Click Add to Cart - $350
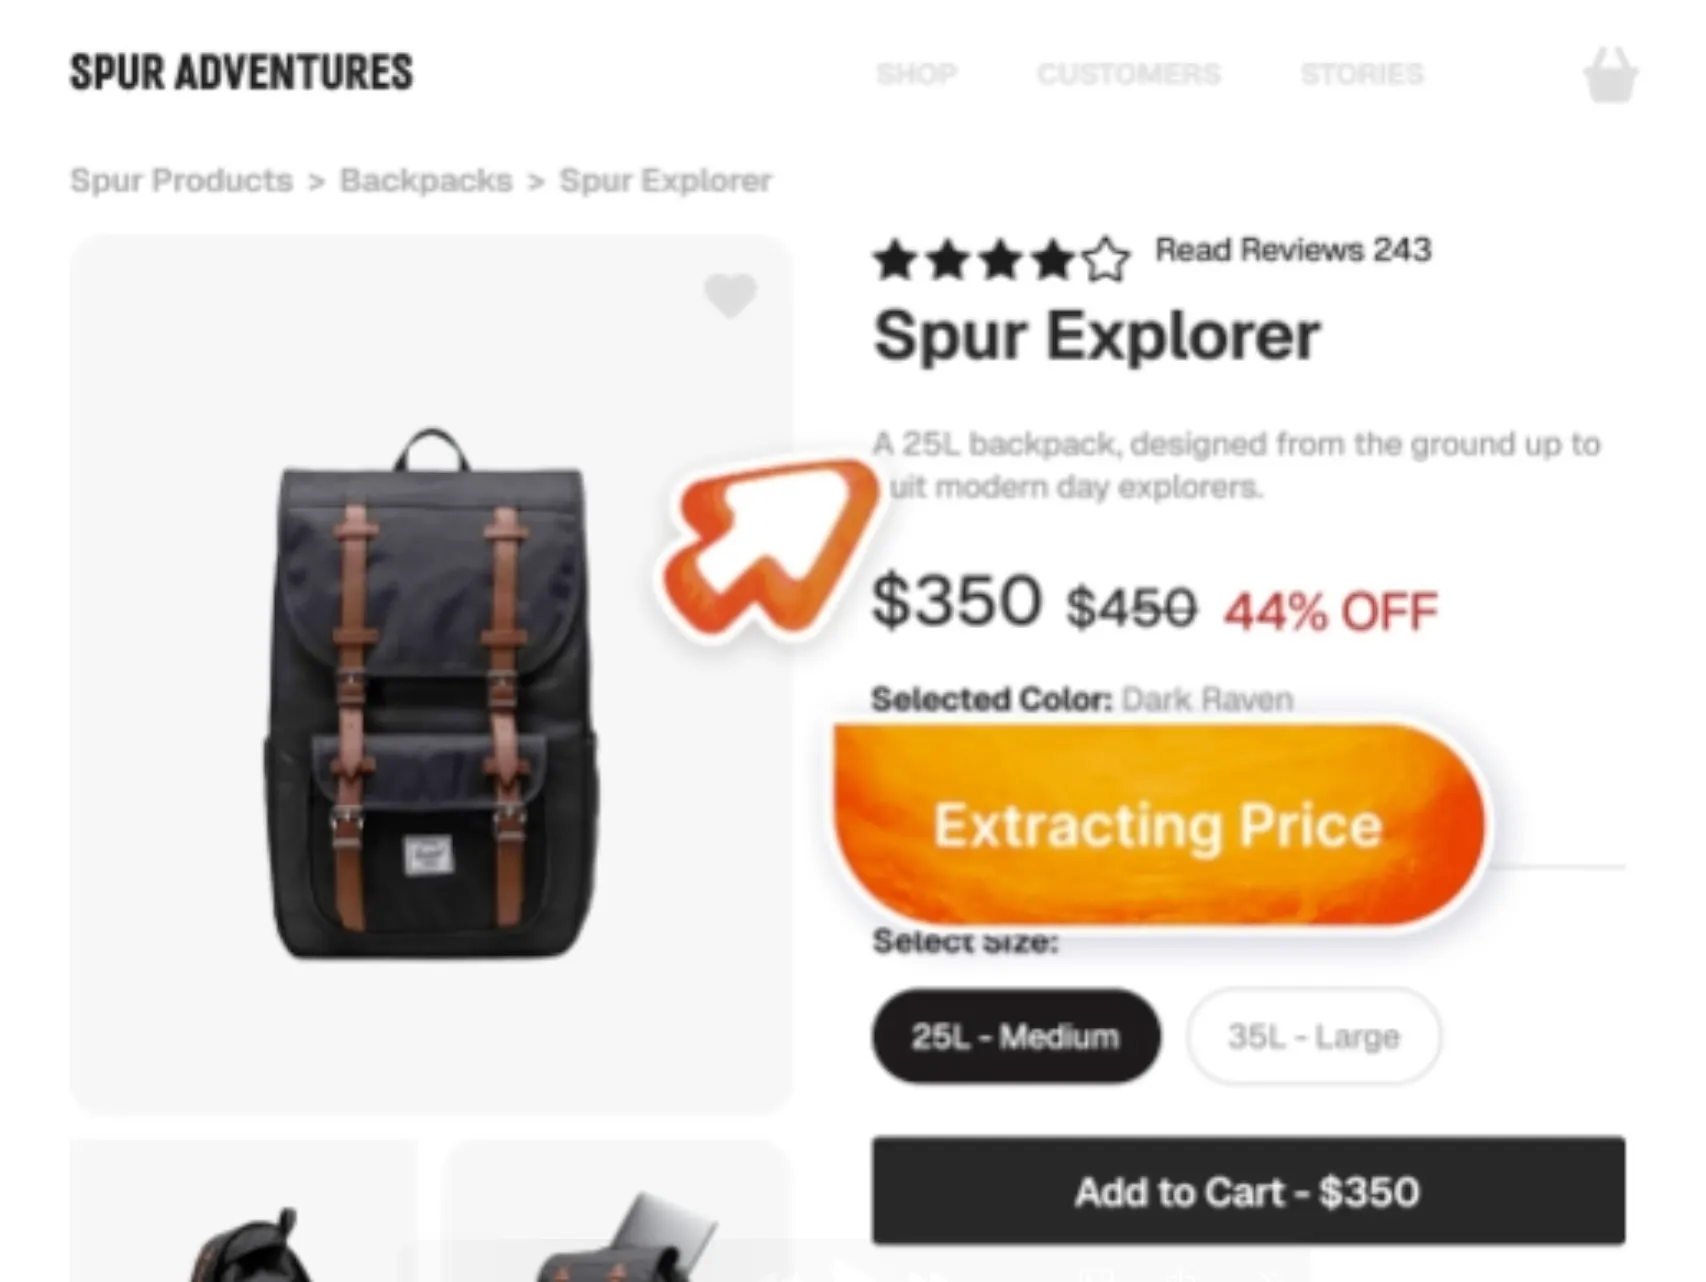 1248,1191
